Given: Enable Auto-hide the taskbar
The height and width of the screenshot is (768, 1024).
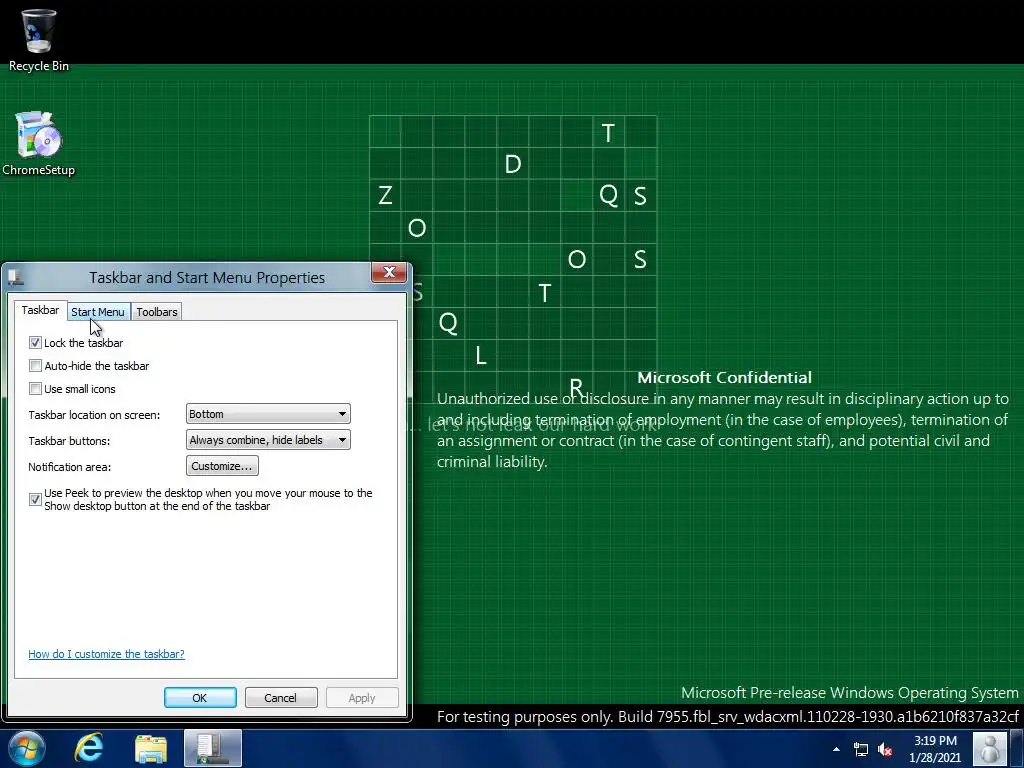Looking at the screenshot, I should coord(35,366).
